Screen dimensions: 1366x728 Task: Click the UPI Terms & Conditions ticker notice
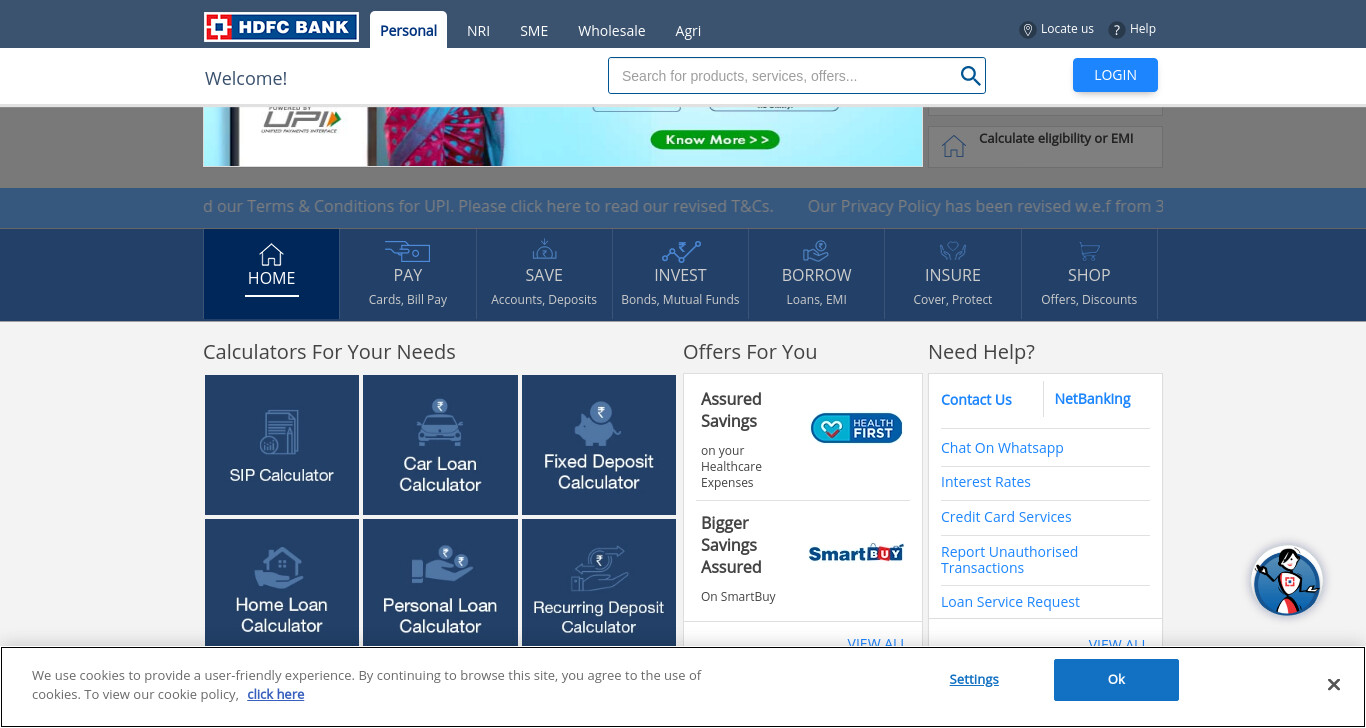point(488,207)
